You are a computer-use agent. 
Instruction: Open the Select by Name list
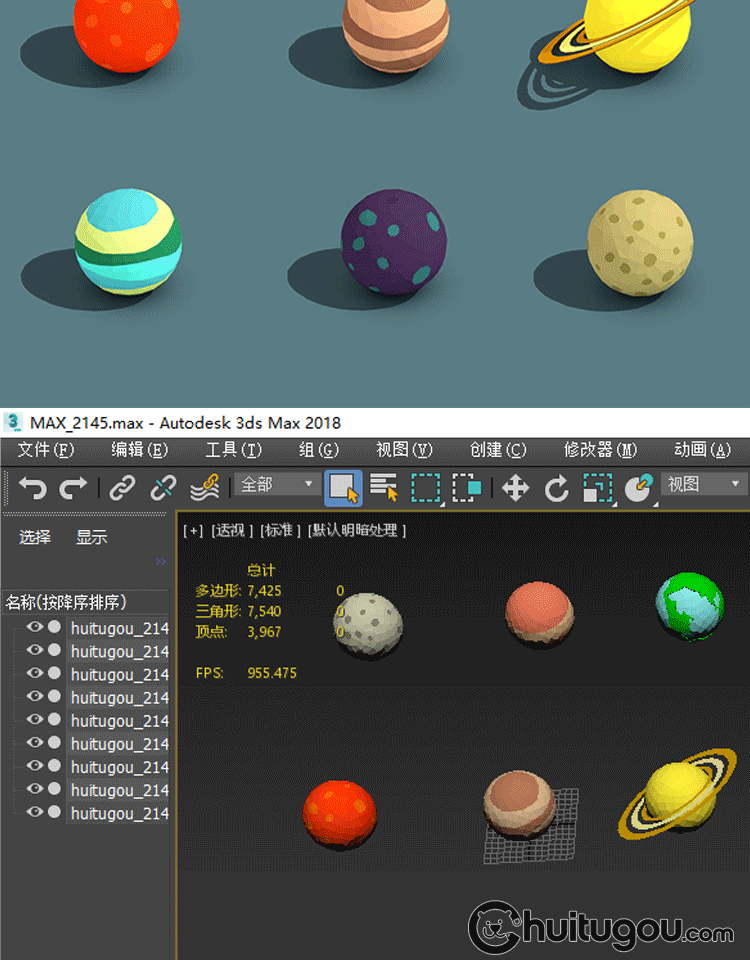coord(384,488)
